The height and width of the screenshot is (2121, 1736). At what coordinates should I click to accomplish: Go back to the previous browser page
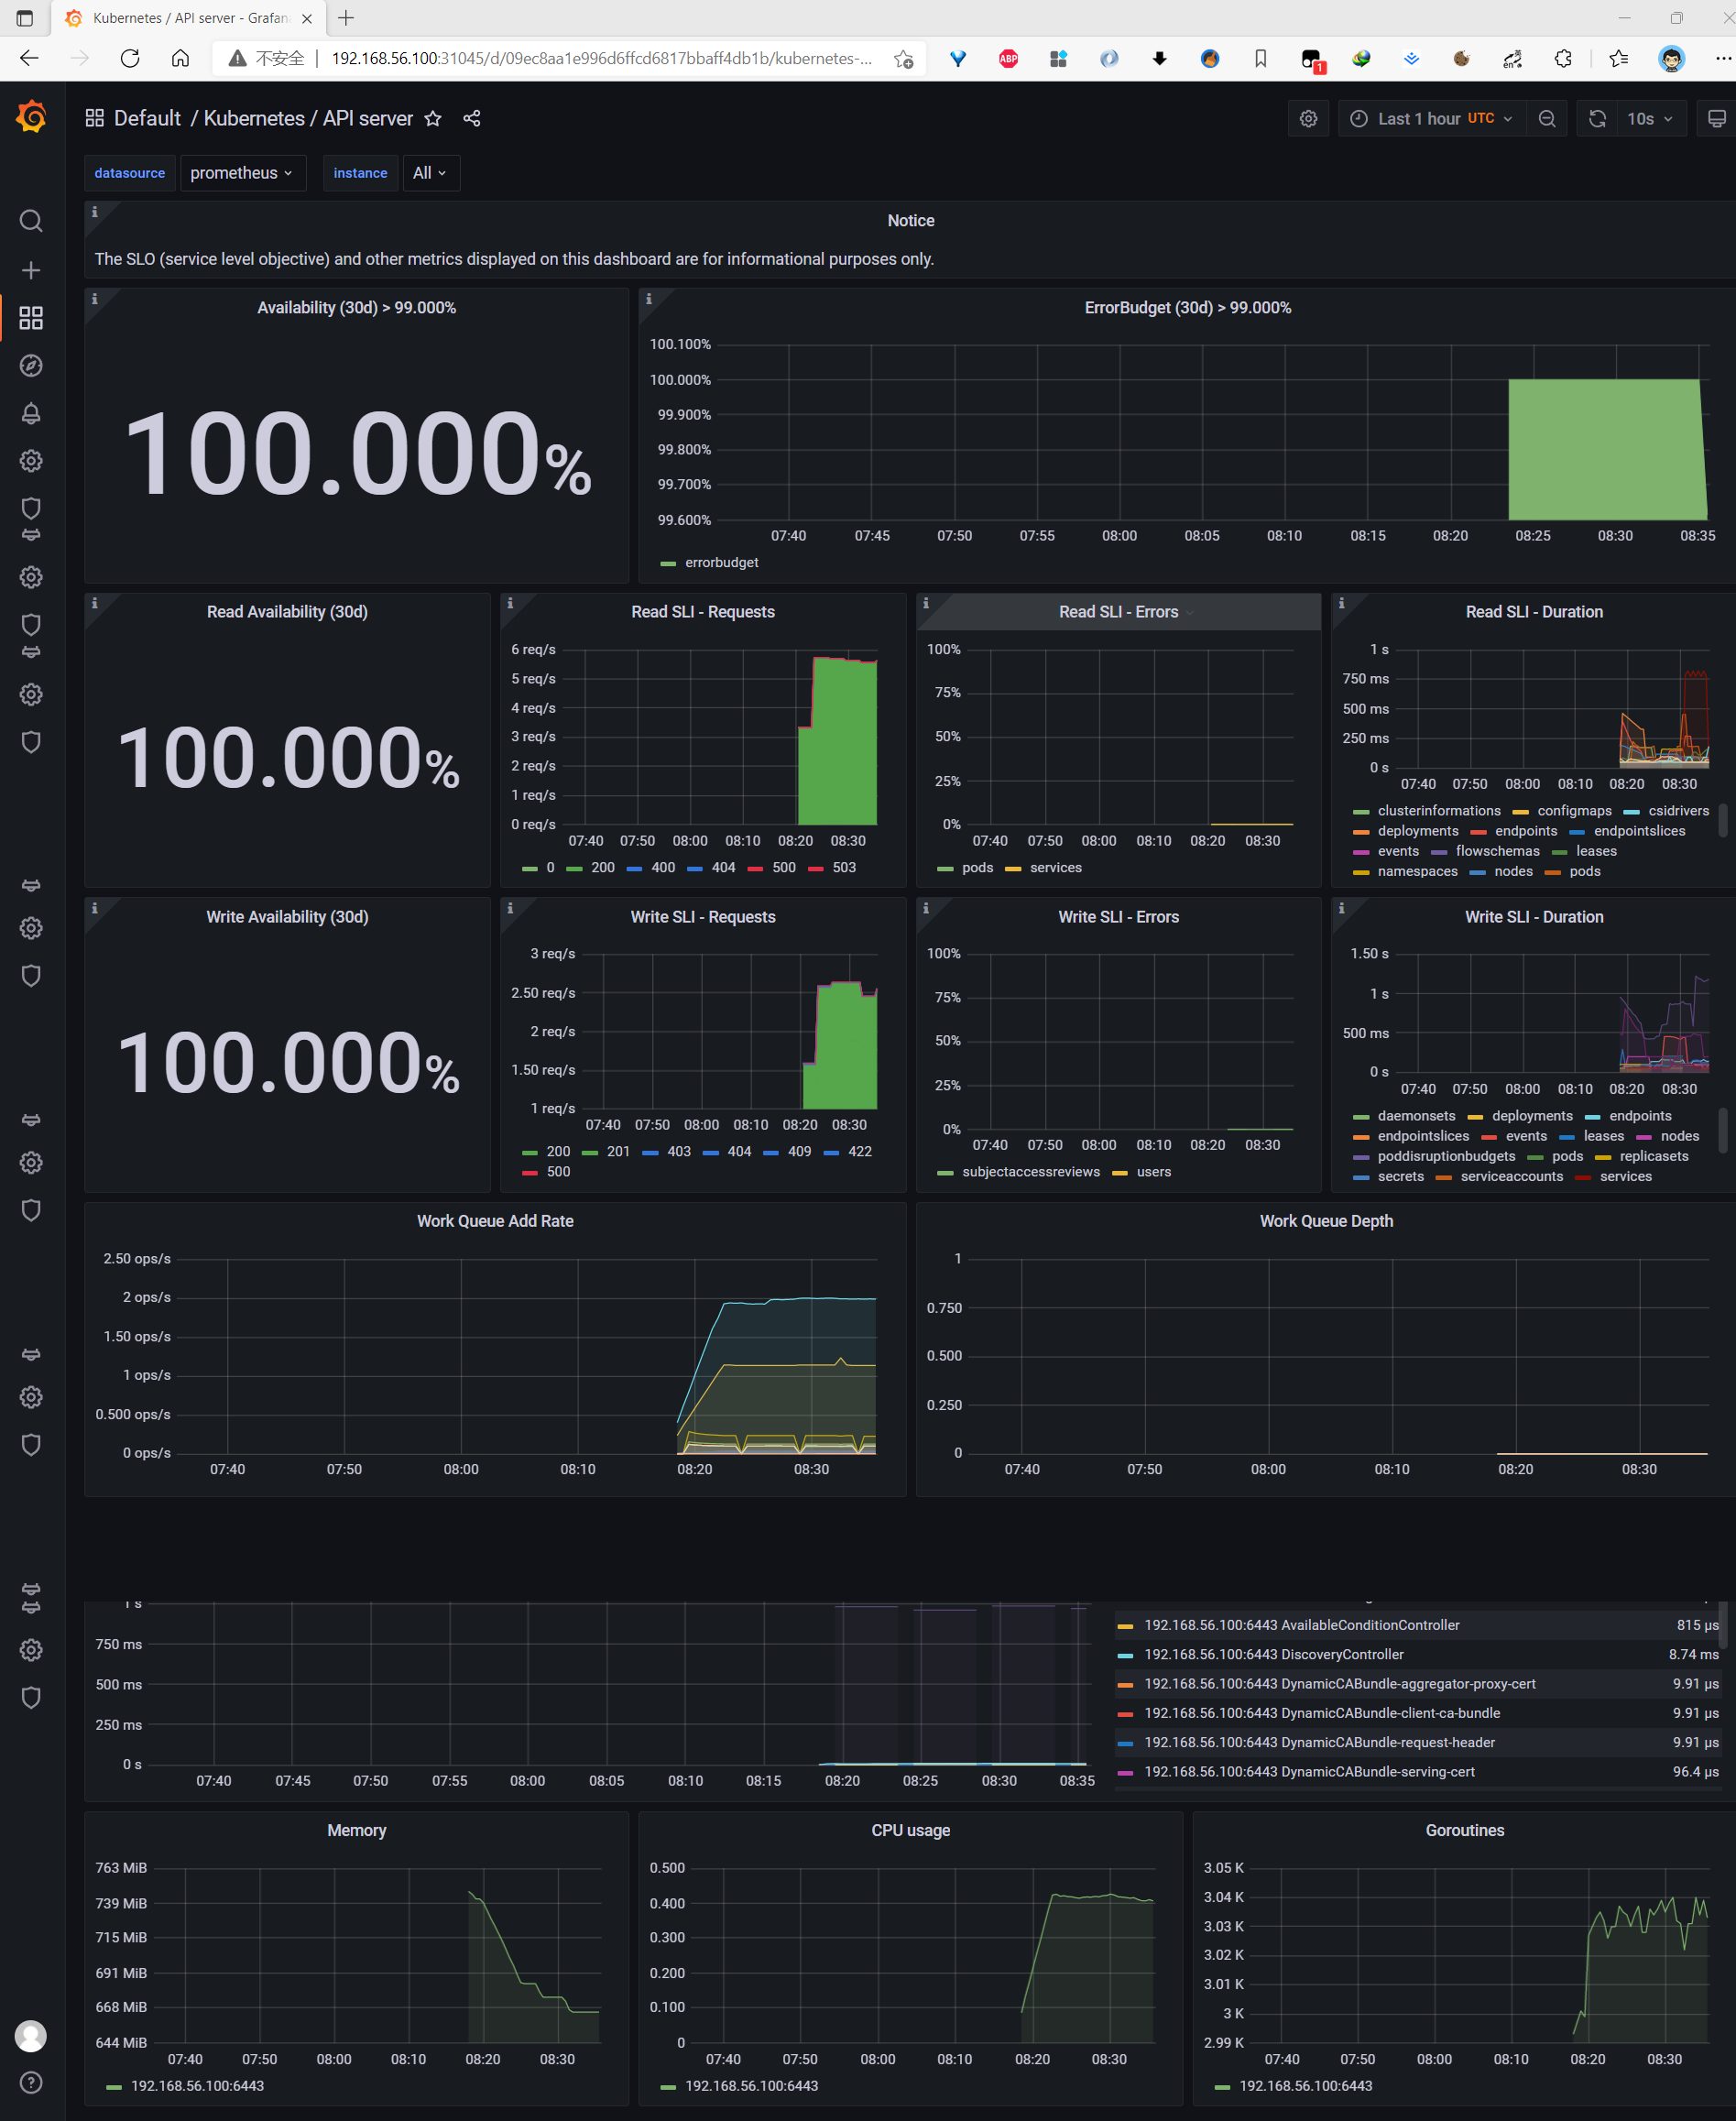[29, 59]
